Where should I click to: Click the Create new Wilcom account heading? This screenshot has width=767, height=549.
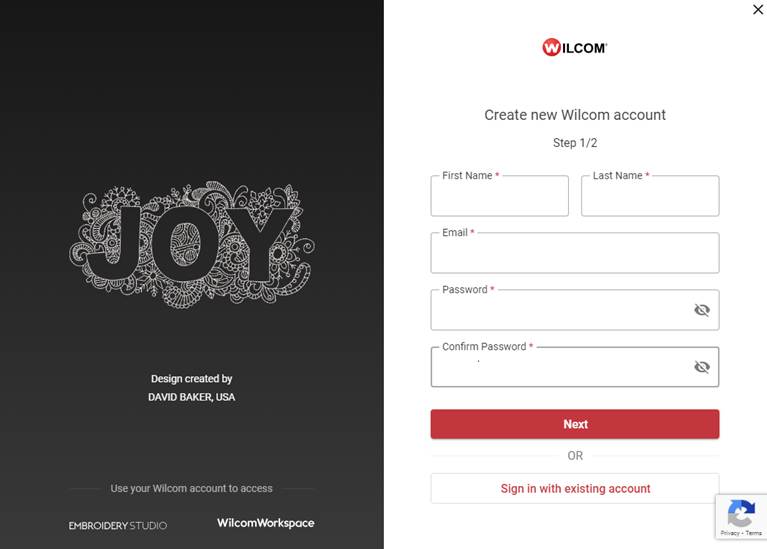575,115
